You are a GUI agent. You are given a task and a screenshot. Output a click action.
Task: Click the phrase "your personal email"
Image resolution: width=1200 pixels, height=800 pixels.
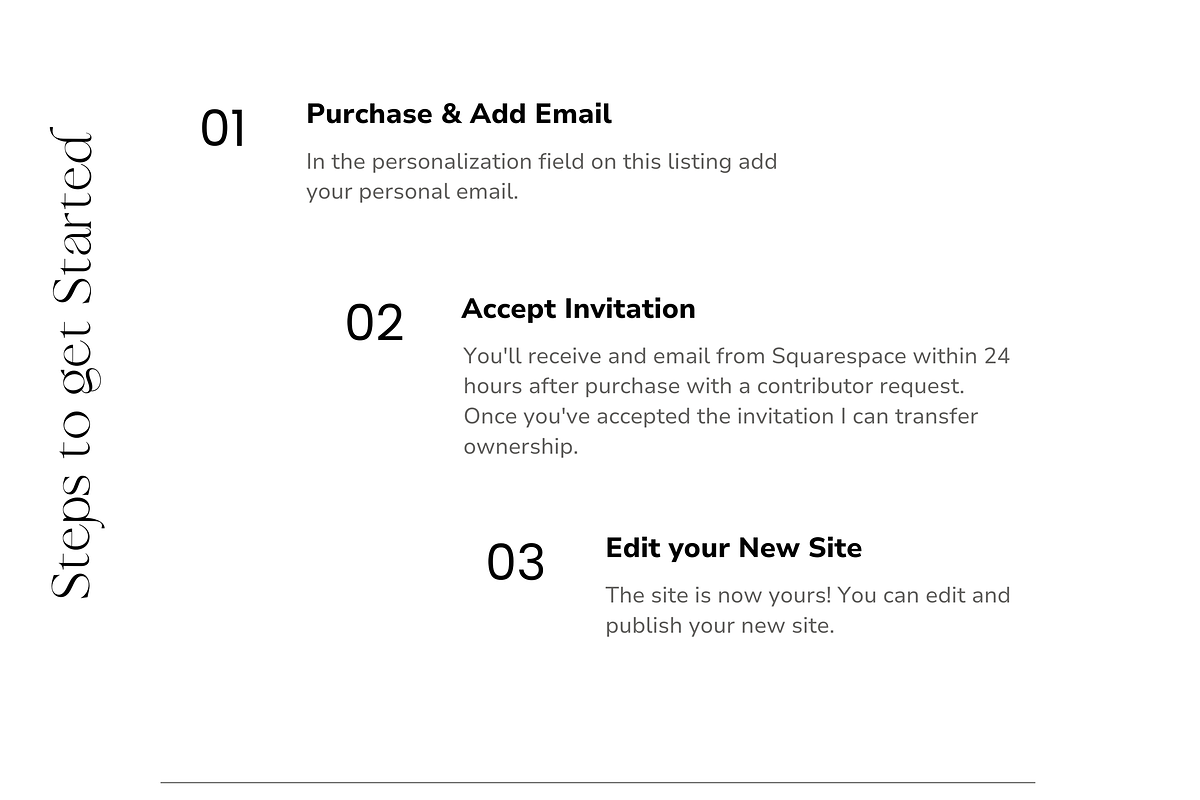[x=411, y=192]
